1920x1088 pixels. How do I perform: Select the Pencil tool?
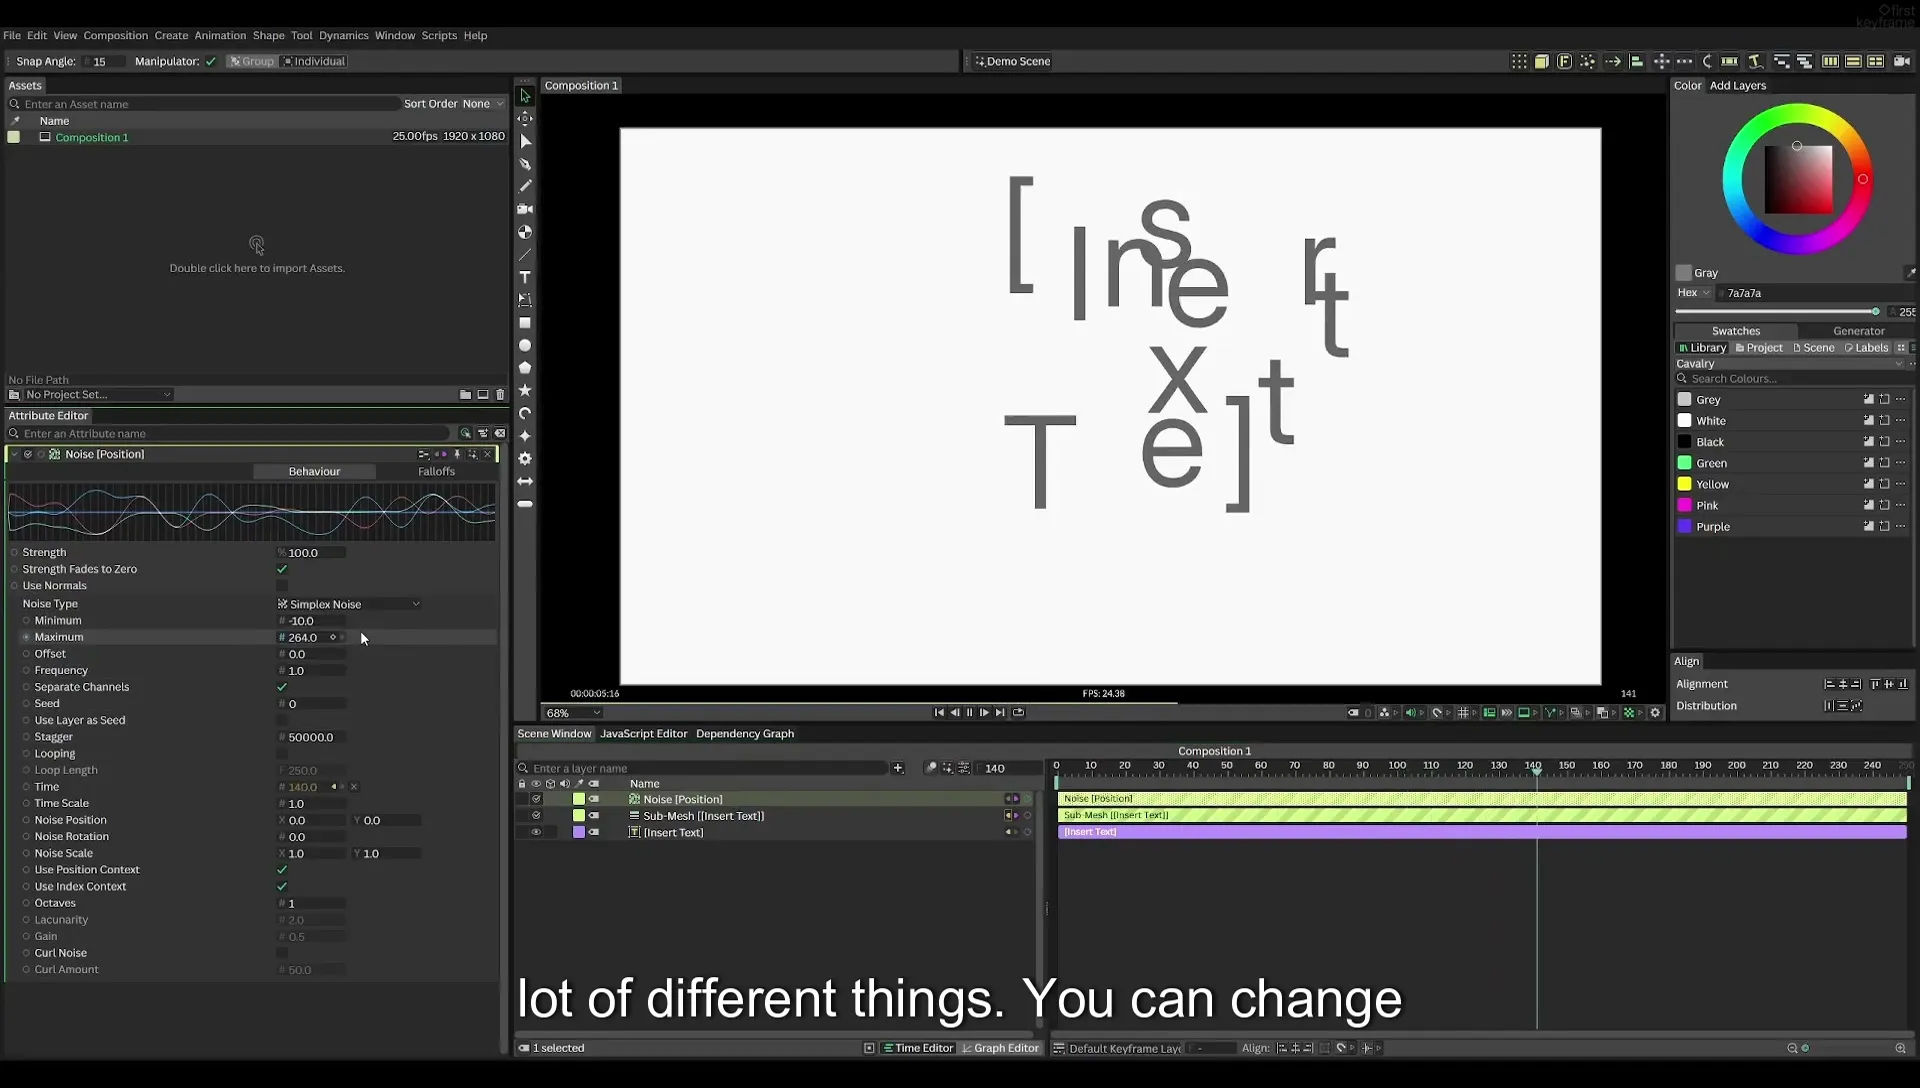525,186
